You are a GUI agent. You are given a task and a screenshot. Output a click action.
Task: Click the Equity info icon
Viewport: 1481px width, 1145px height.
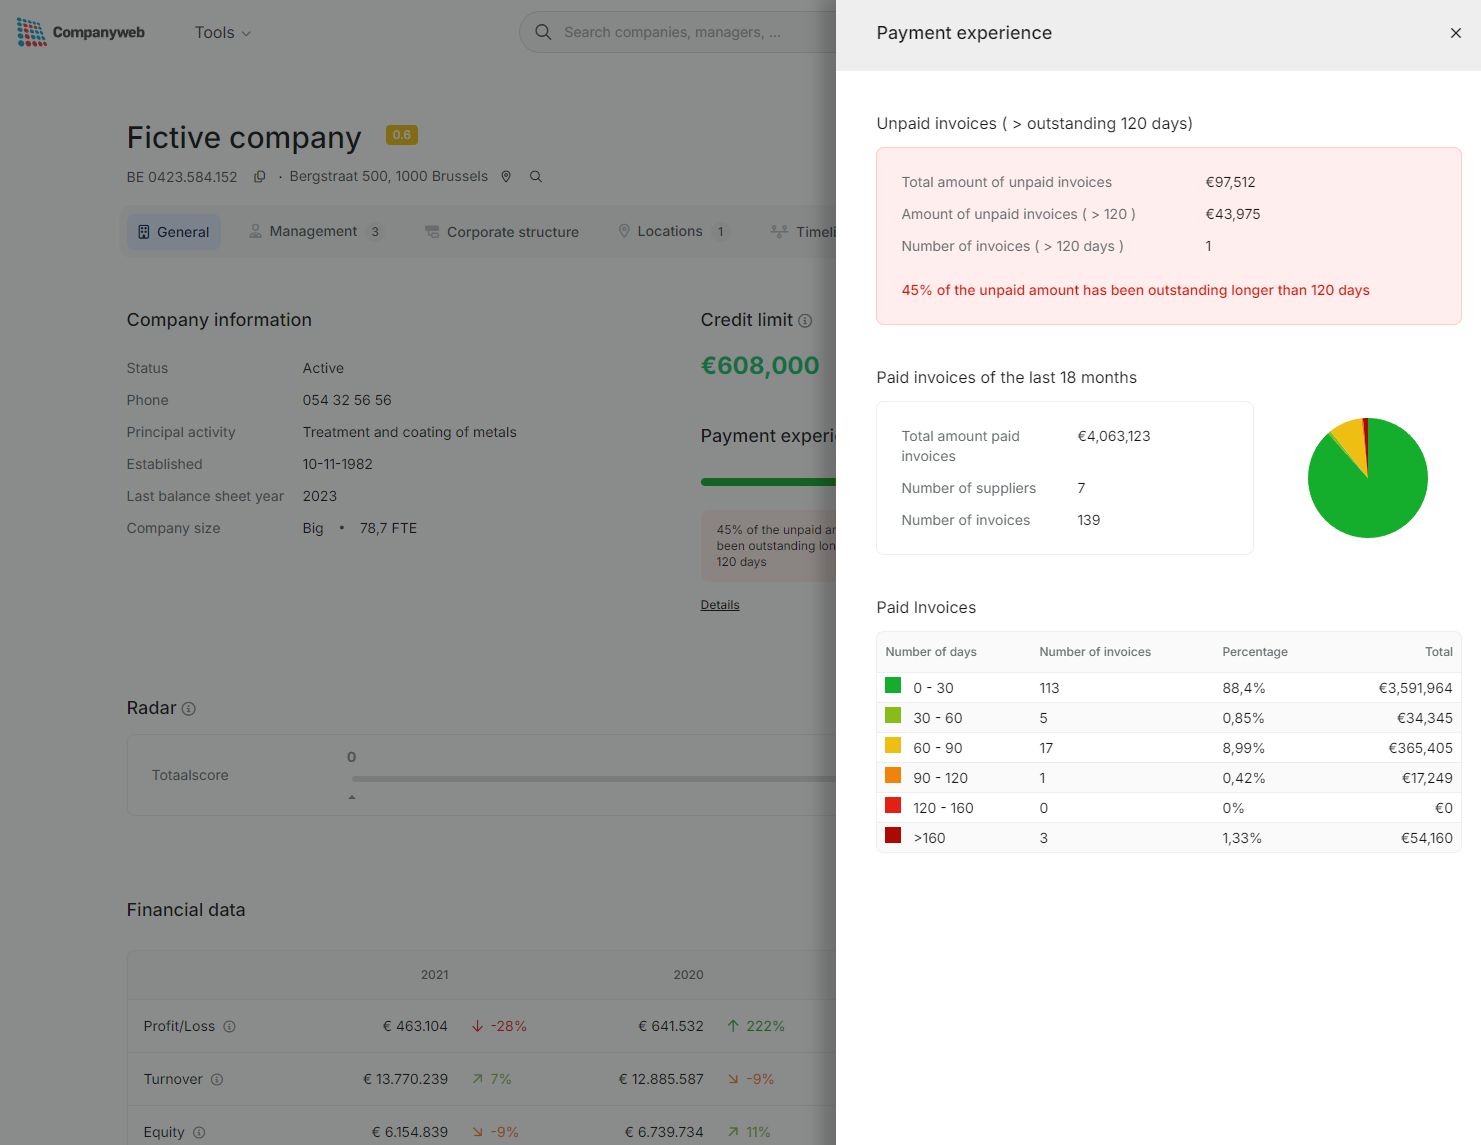pyautogui.click(x=199, y=1132)
